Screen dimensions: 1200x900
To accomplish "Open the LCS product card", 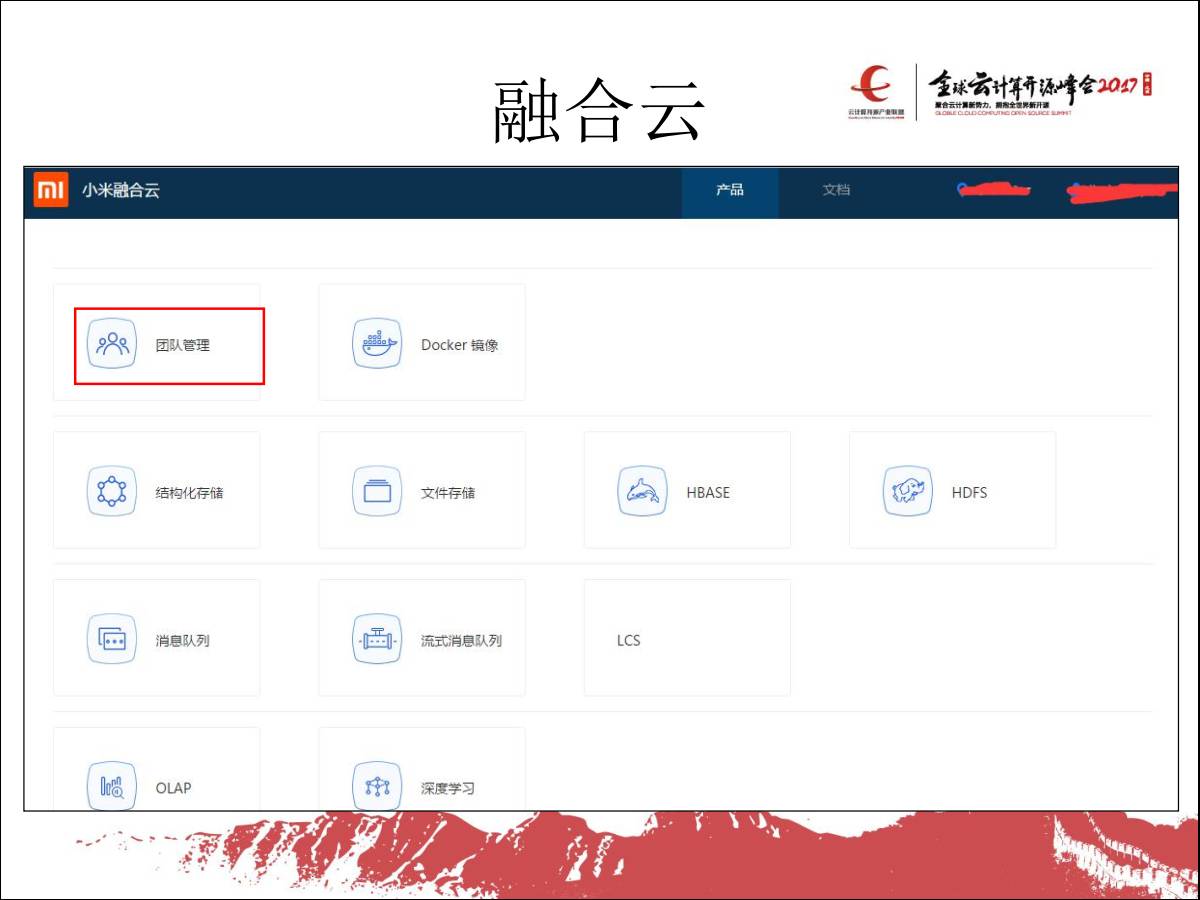I will (687, 638).
